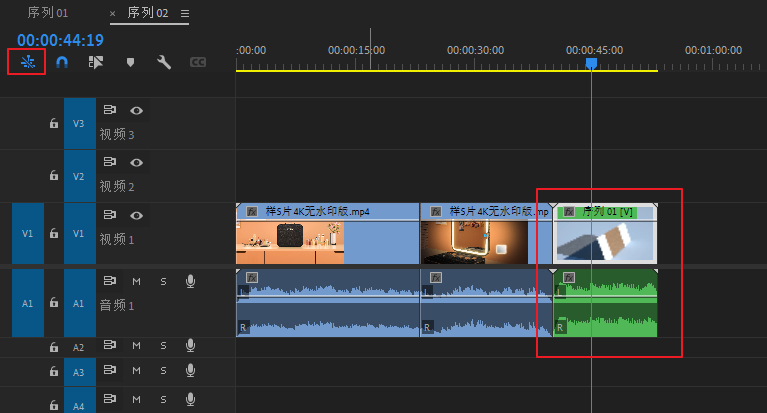
Task: Click the closed captions CC icon
Action: [x=198, y=62]
